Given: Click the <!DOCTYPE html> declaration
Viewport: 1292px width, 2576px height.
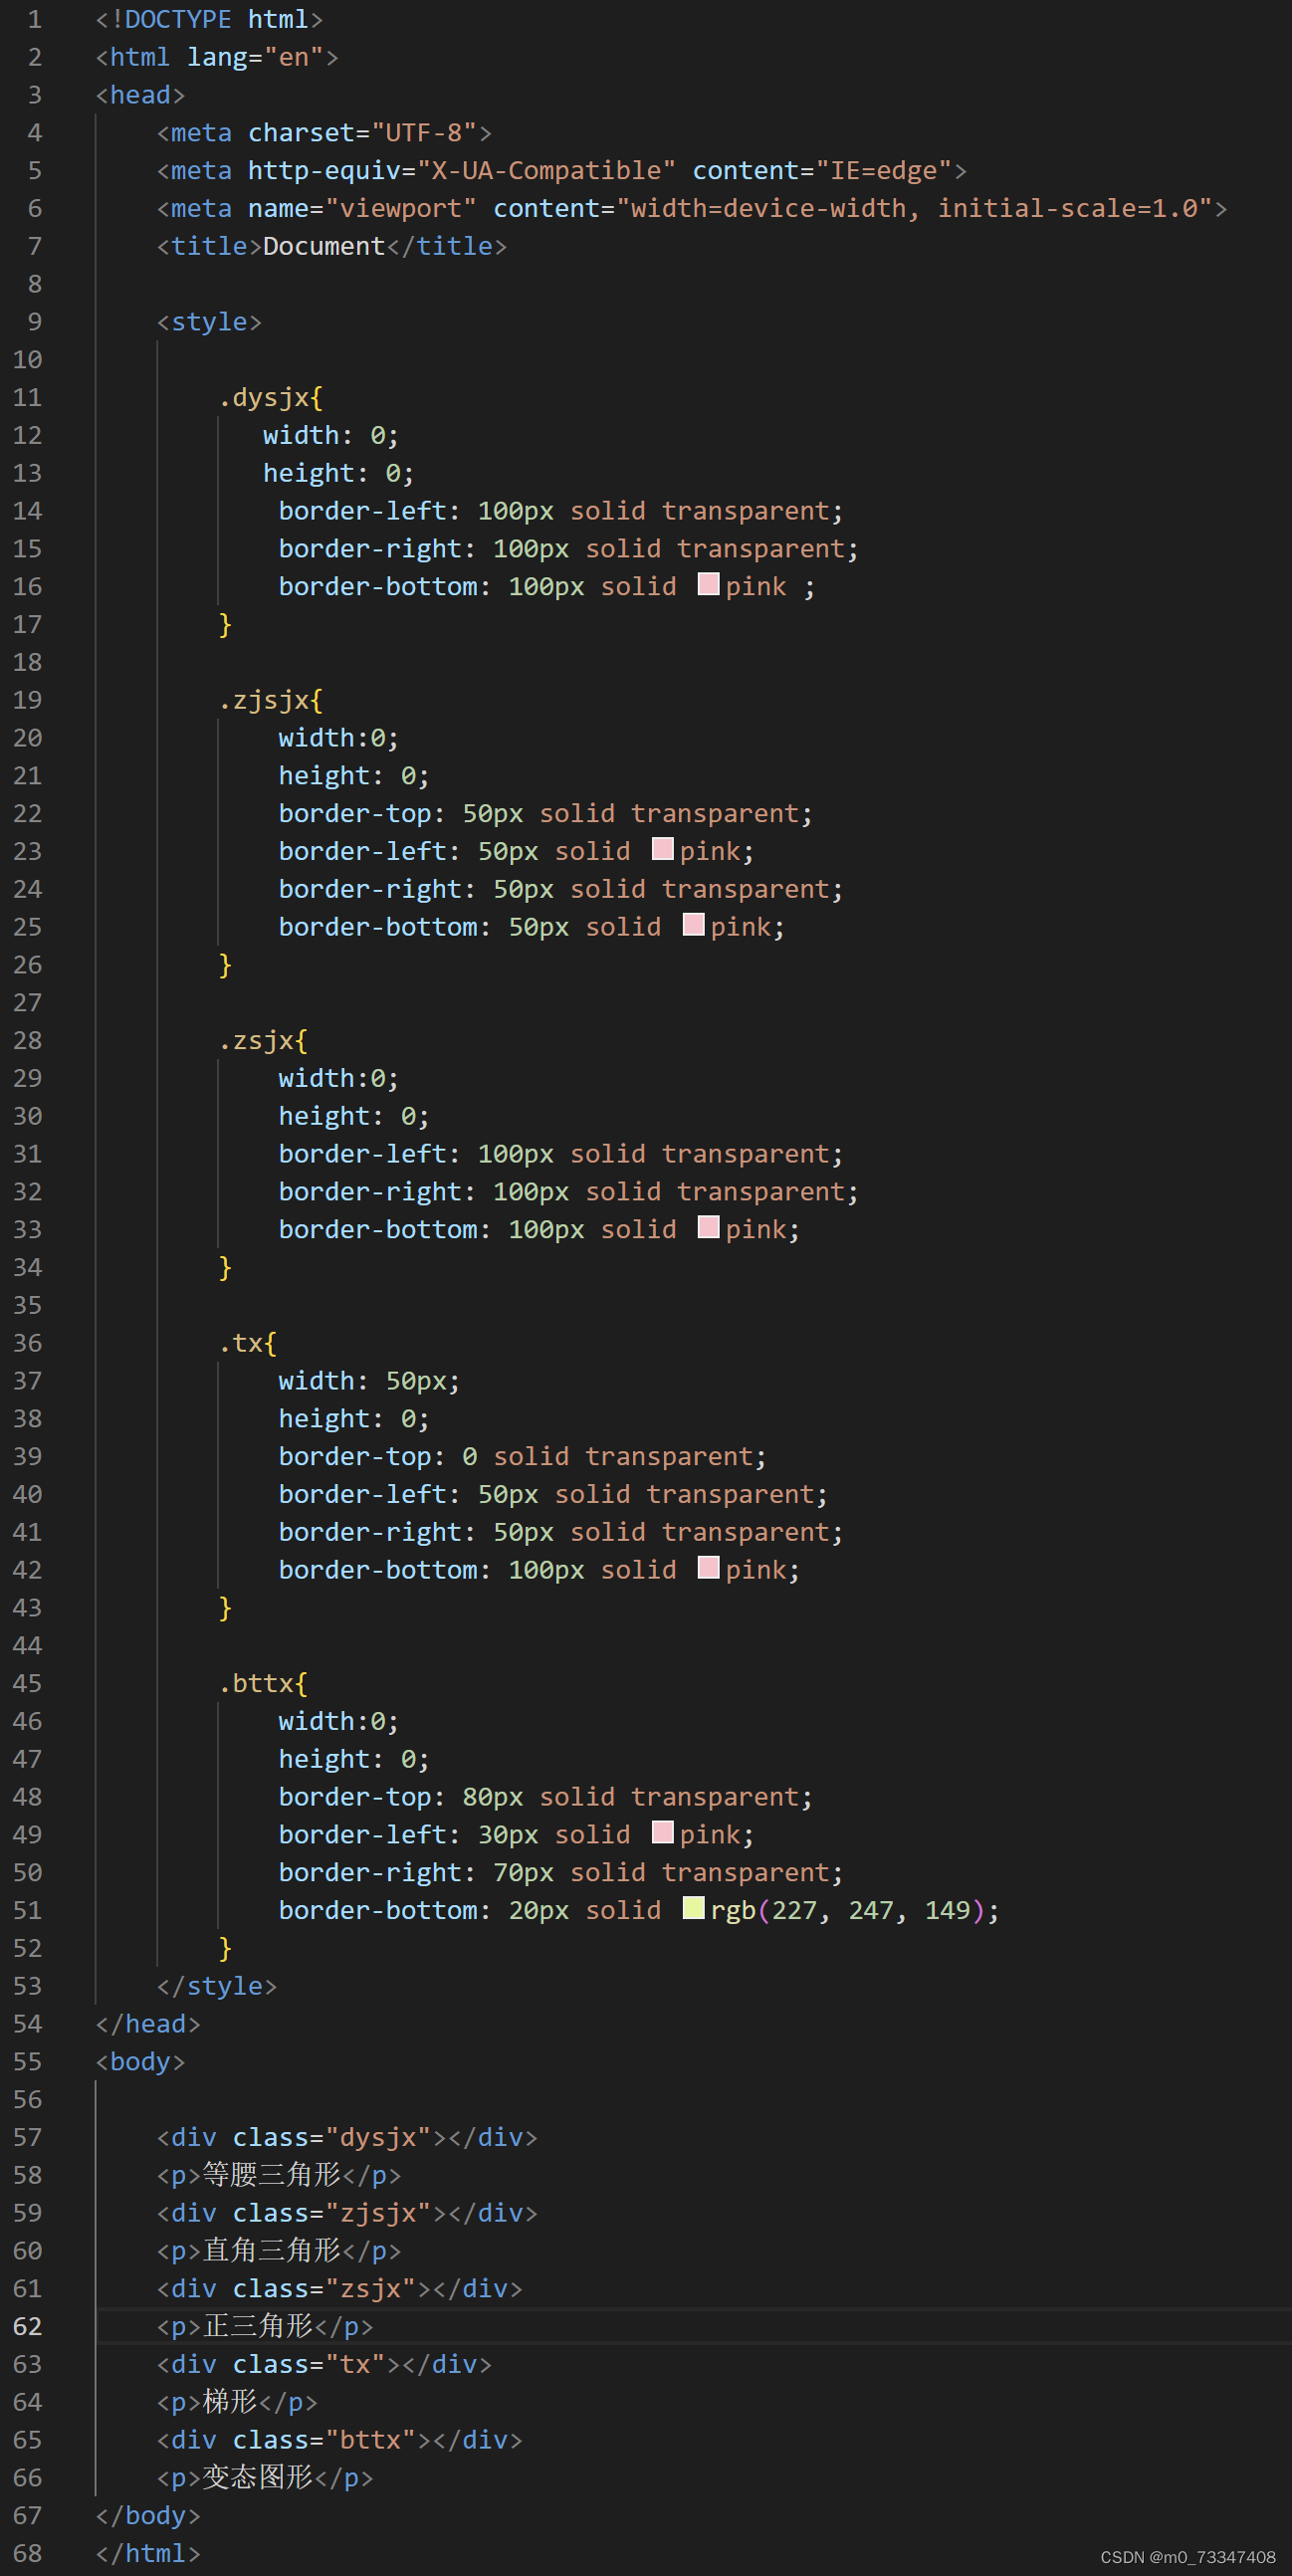Looking at the screenshot, I should point(209,19).
